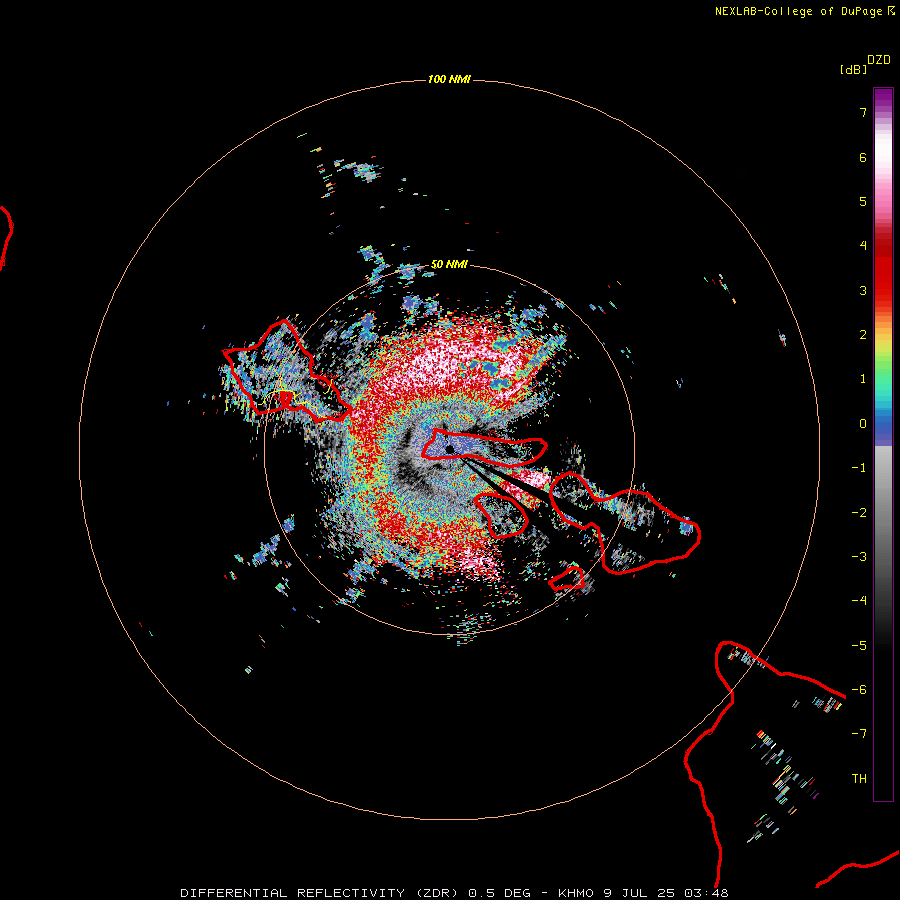
Task: Click the black radar site dot at center
Action: (x=449, y=449)
